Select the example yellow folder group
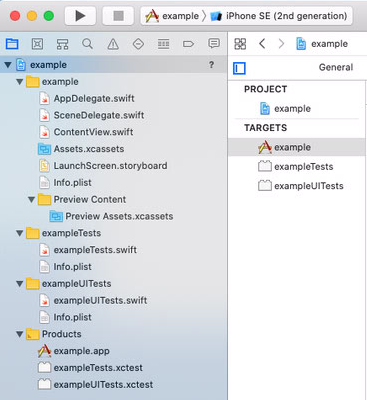 [114, 82]
